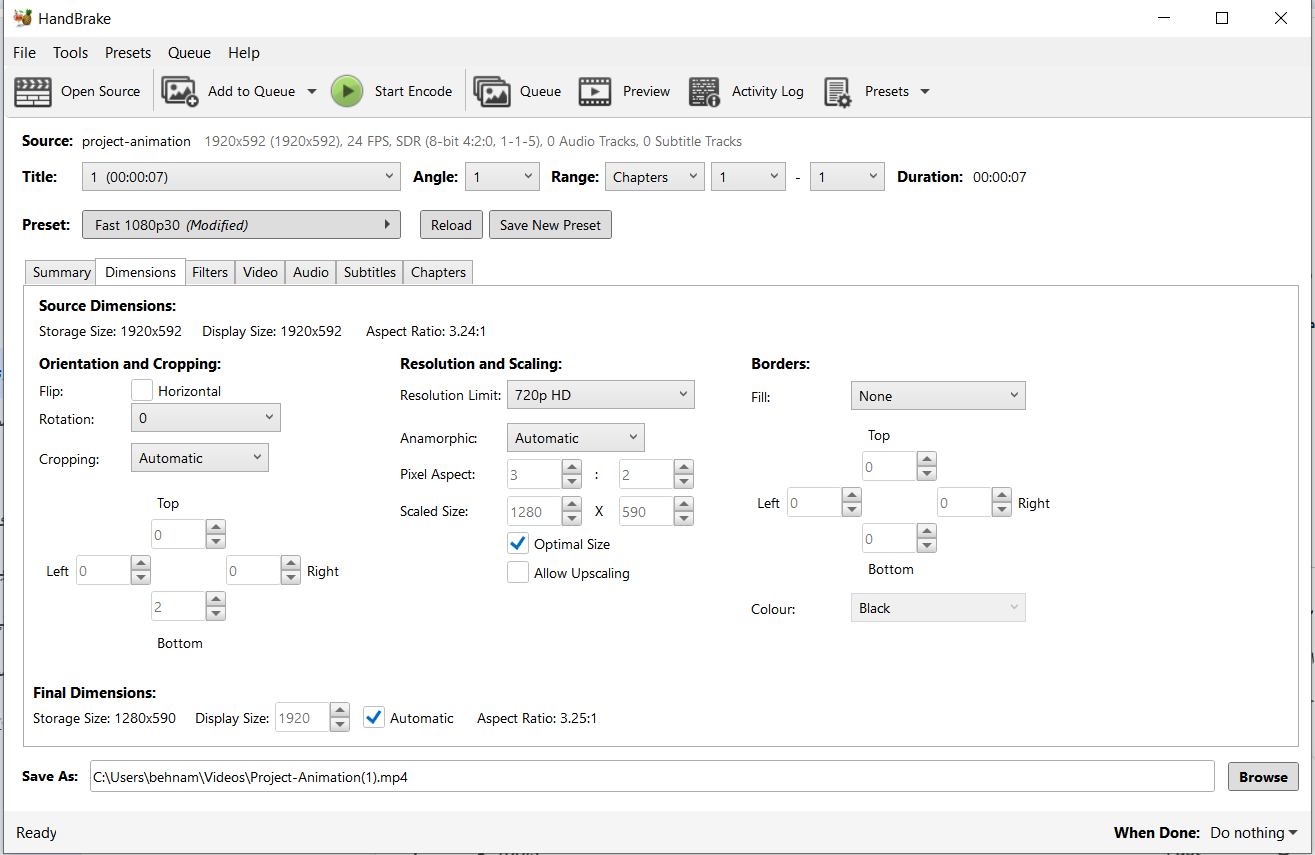Click the Add to Queue picture icon
1315x855 pixels.
(180, 91)
